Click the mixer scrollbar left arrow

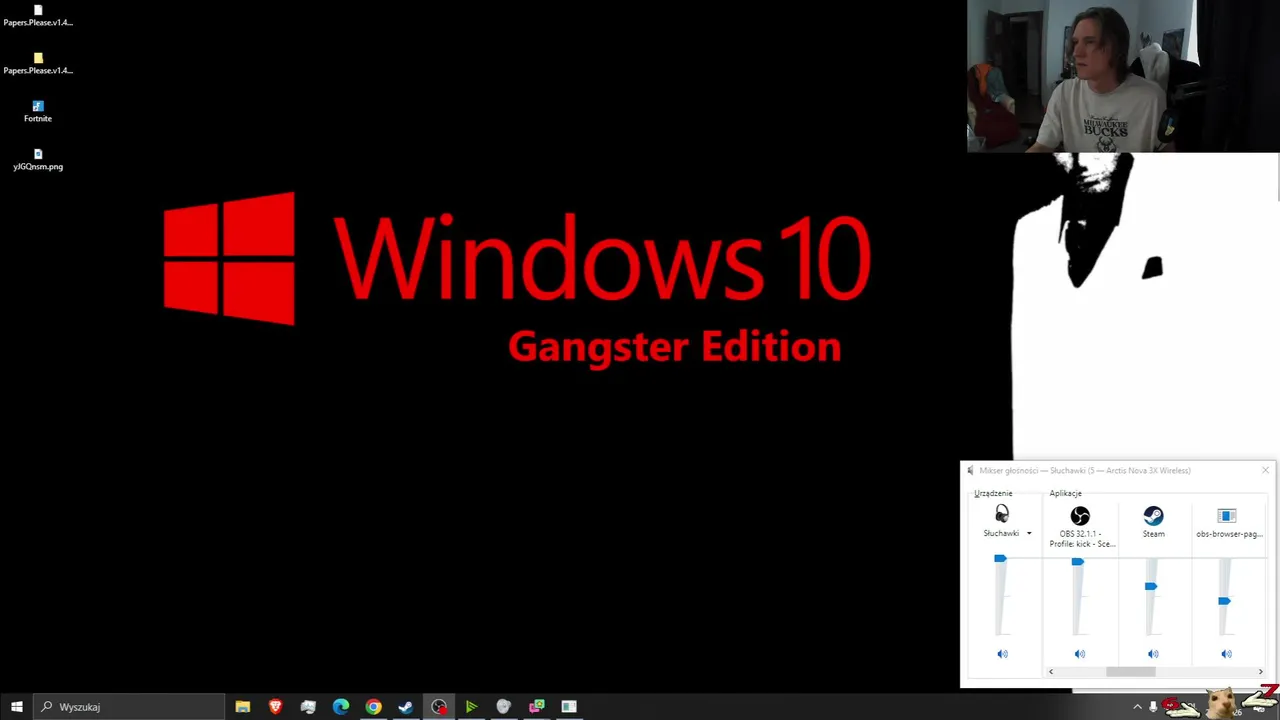(1050, 672)
